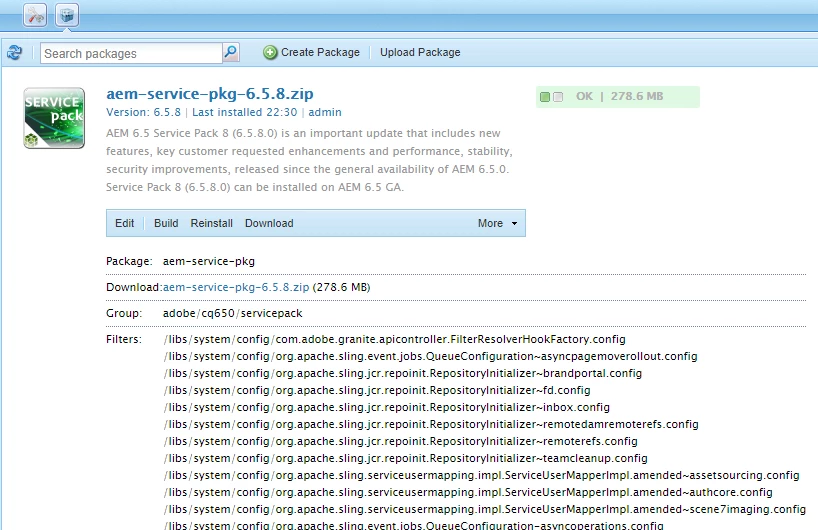
Task: Select RepositoryInitializer~fd.config filter
Action: coord(377,390)
